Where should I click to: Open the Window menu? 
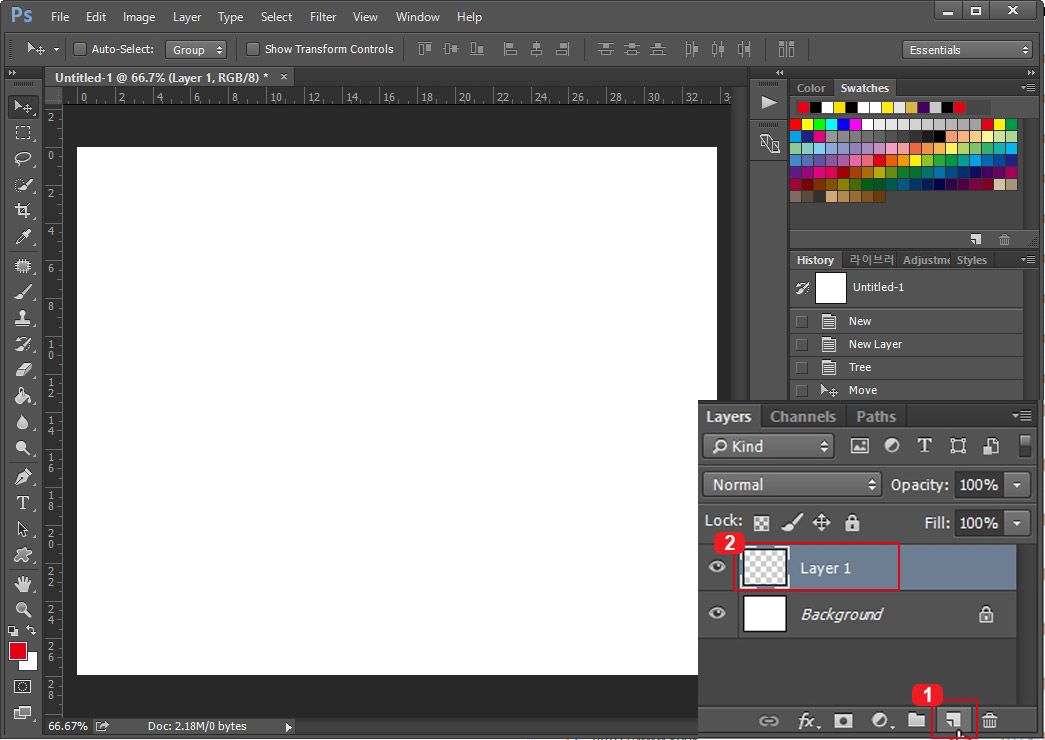click(417, 17)
